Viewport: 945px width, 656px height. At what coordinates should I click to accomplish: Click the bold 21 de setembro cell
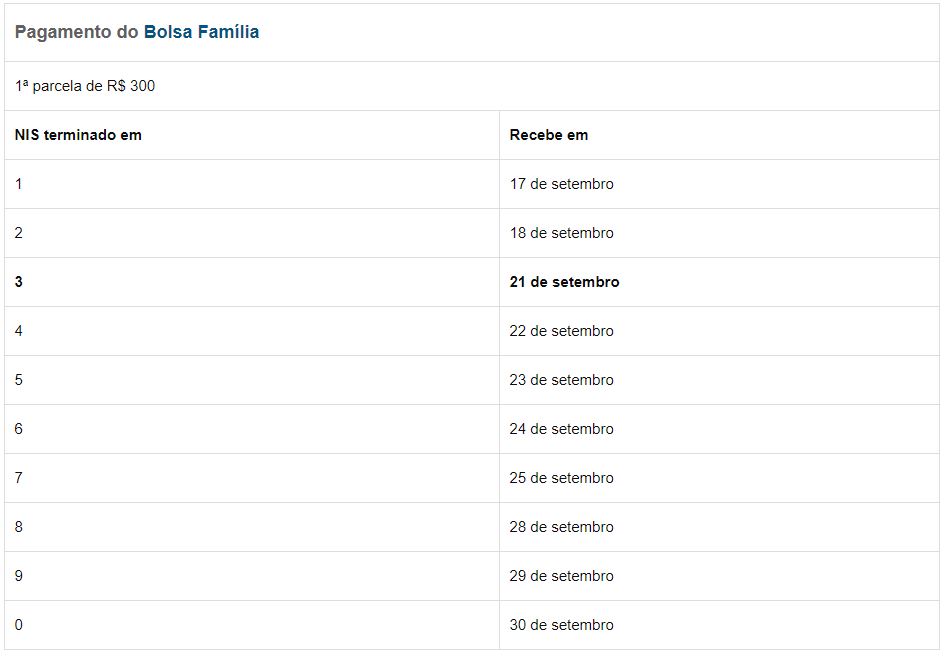pos(720,282)
